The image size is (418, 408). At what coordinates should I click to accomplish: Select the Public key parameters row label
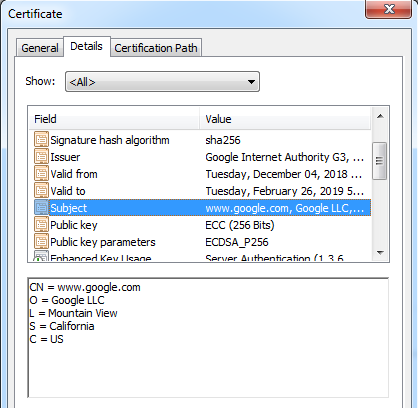click(103, 242)
